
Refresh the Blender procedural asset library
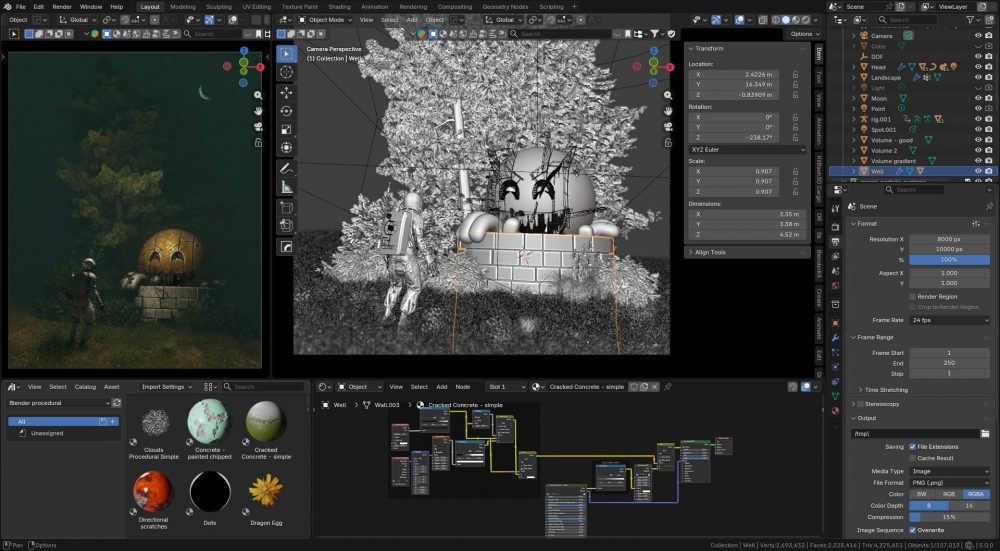click(117, 403)
